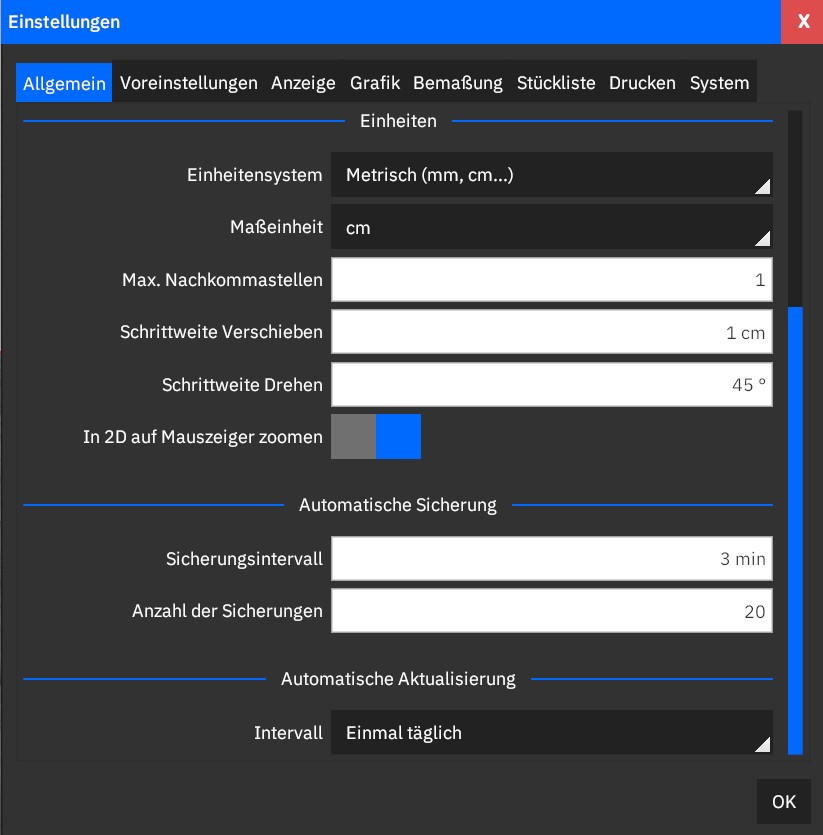Click the Einheitensystem label
823x835 pixels.
click(255, 175)
